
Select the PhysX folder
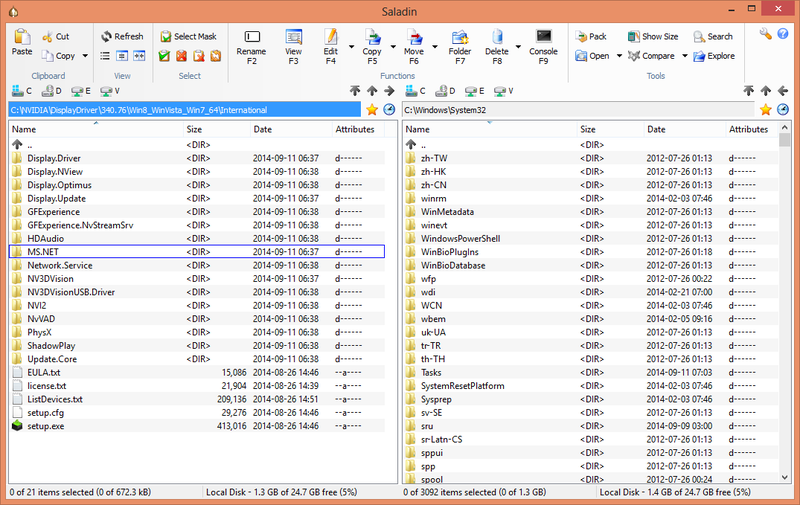[x=197, y=332]
